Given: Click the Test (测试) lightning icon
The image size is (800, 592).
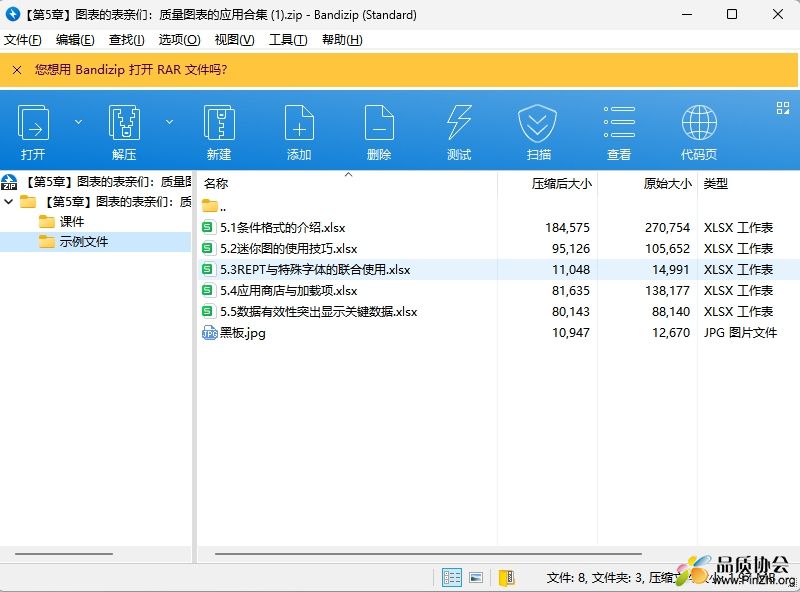Looking at the screenshot, I should [459, 122].
